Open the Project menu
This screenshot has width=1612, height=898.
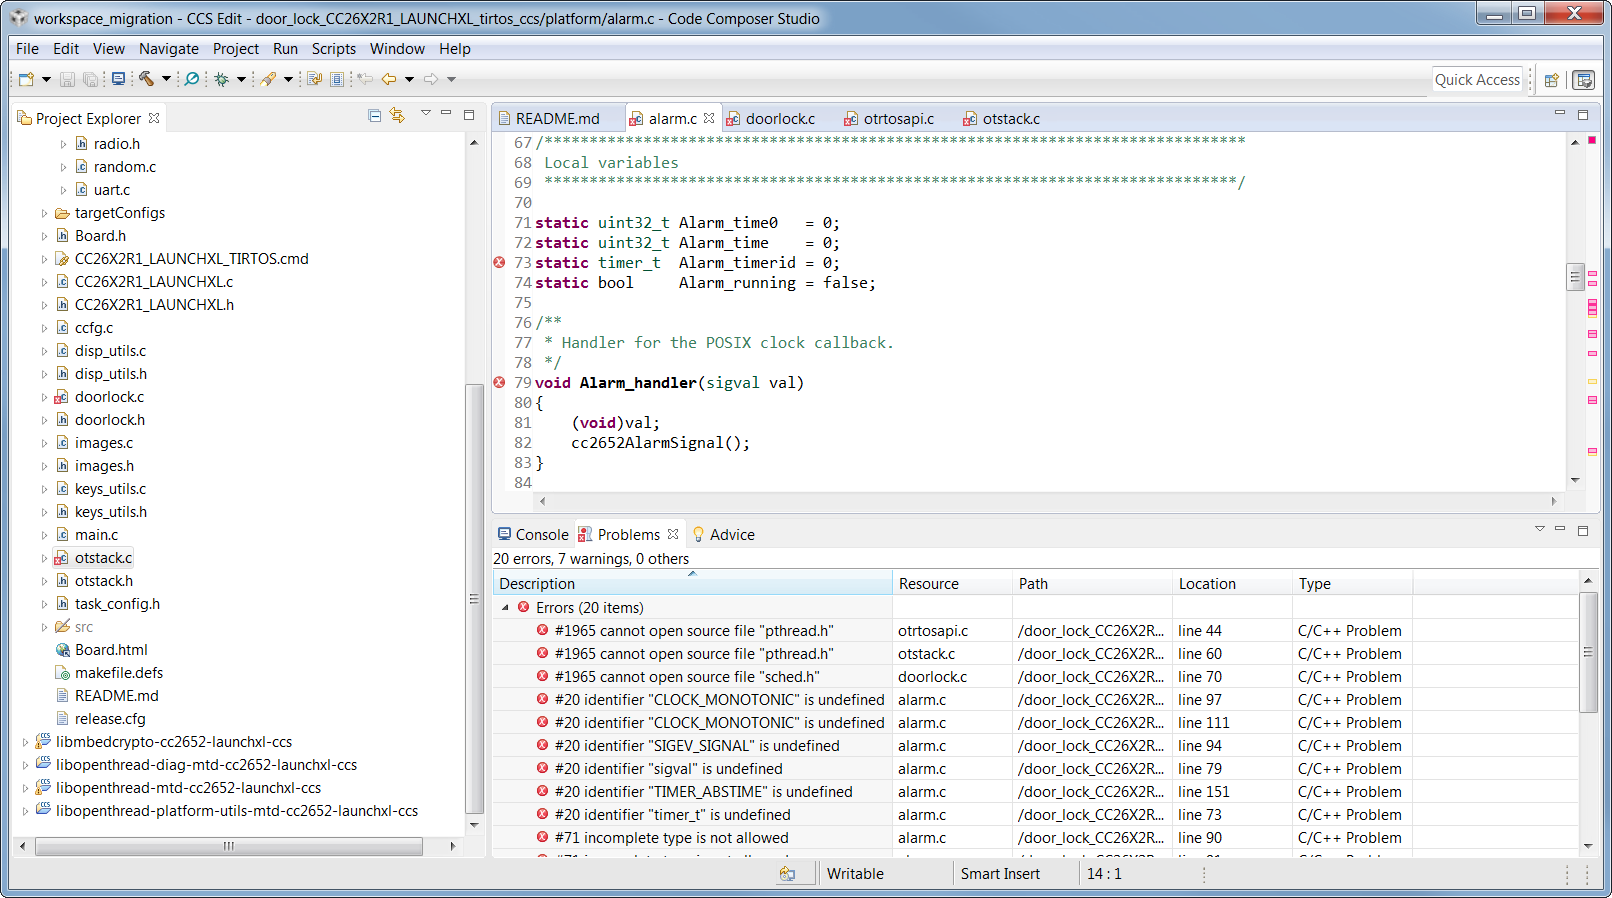pyautogui.click(x=235, y=49)
